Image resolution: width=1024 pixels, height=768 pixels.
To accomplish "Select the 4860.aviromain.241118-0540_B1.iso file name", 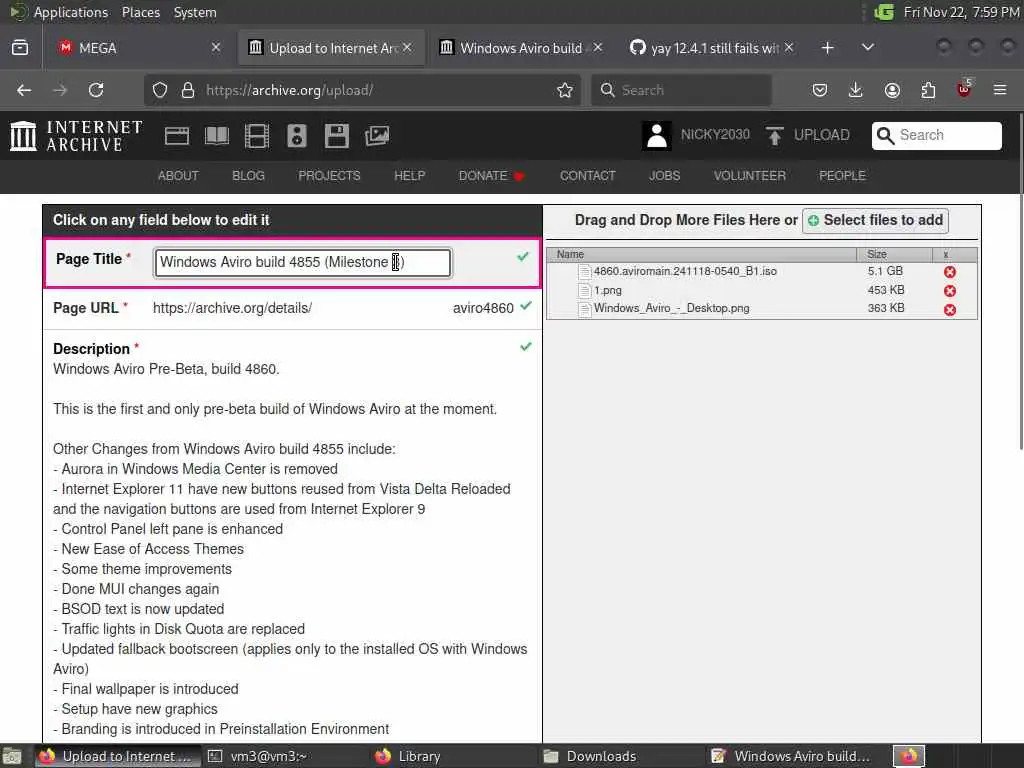I will point(685,271).
